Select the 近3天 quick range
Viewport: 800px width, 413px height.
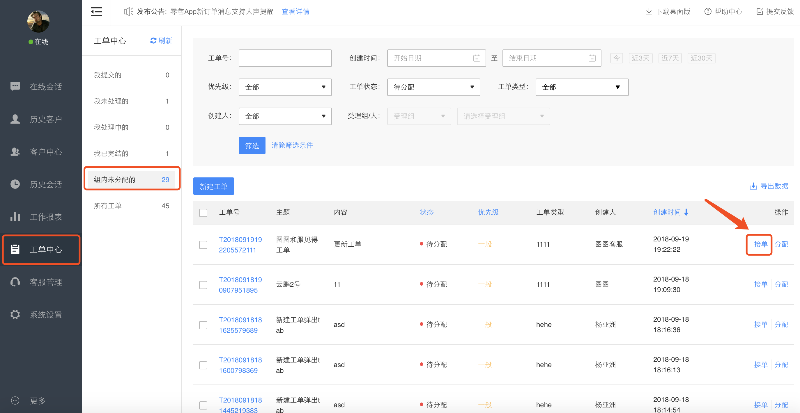[640, 58]
